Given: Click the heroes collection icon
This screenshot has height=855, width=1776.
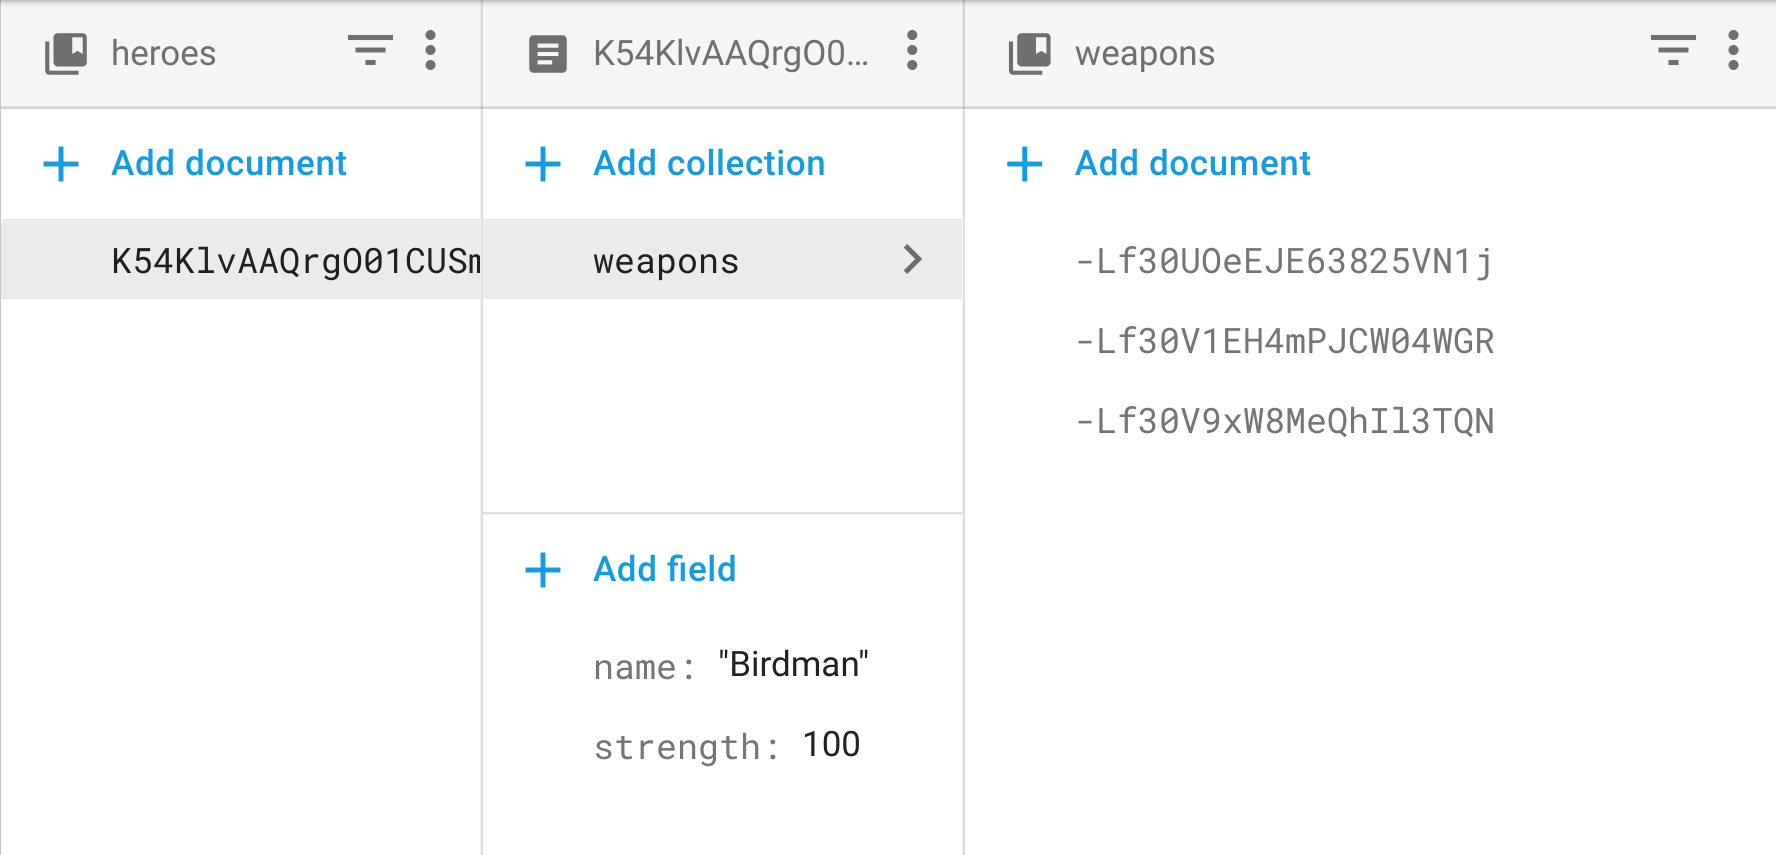Looking at the screenshot, I should tap(66, 53).
